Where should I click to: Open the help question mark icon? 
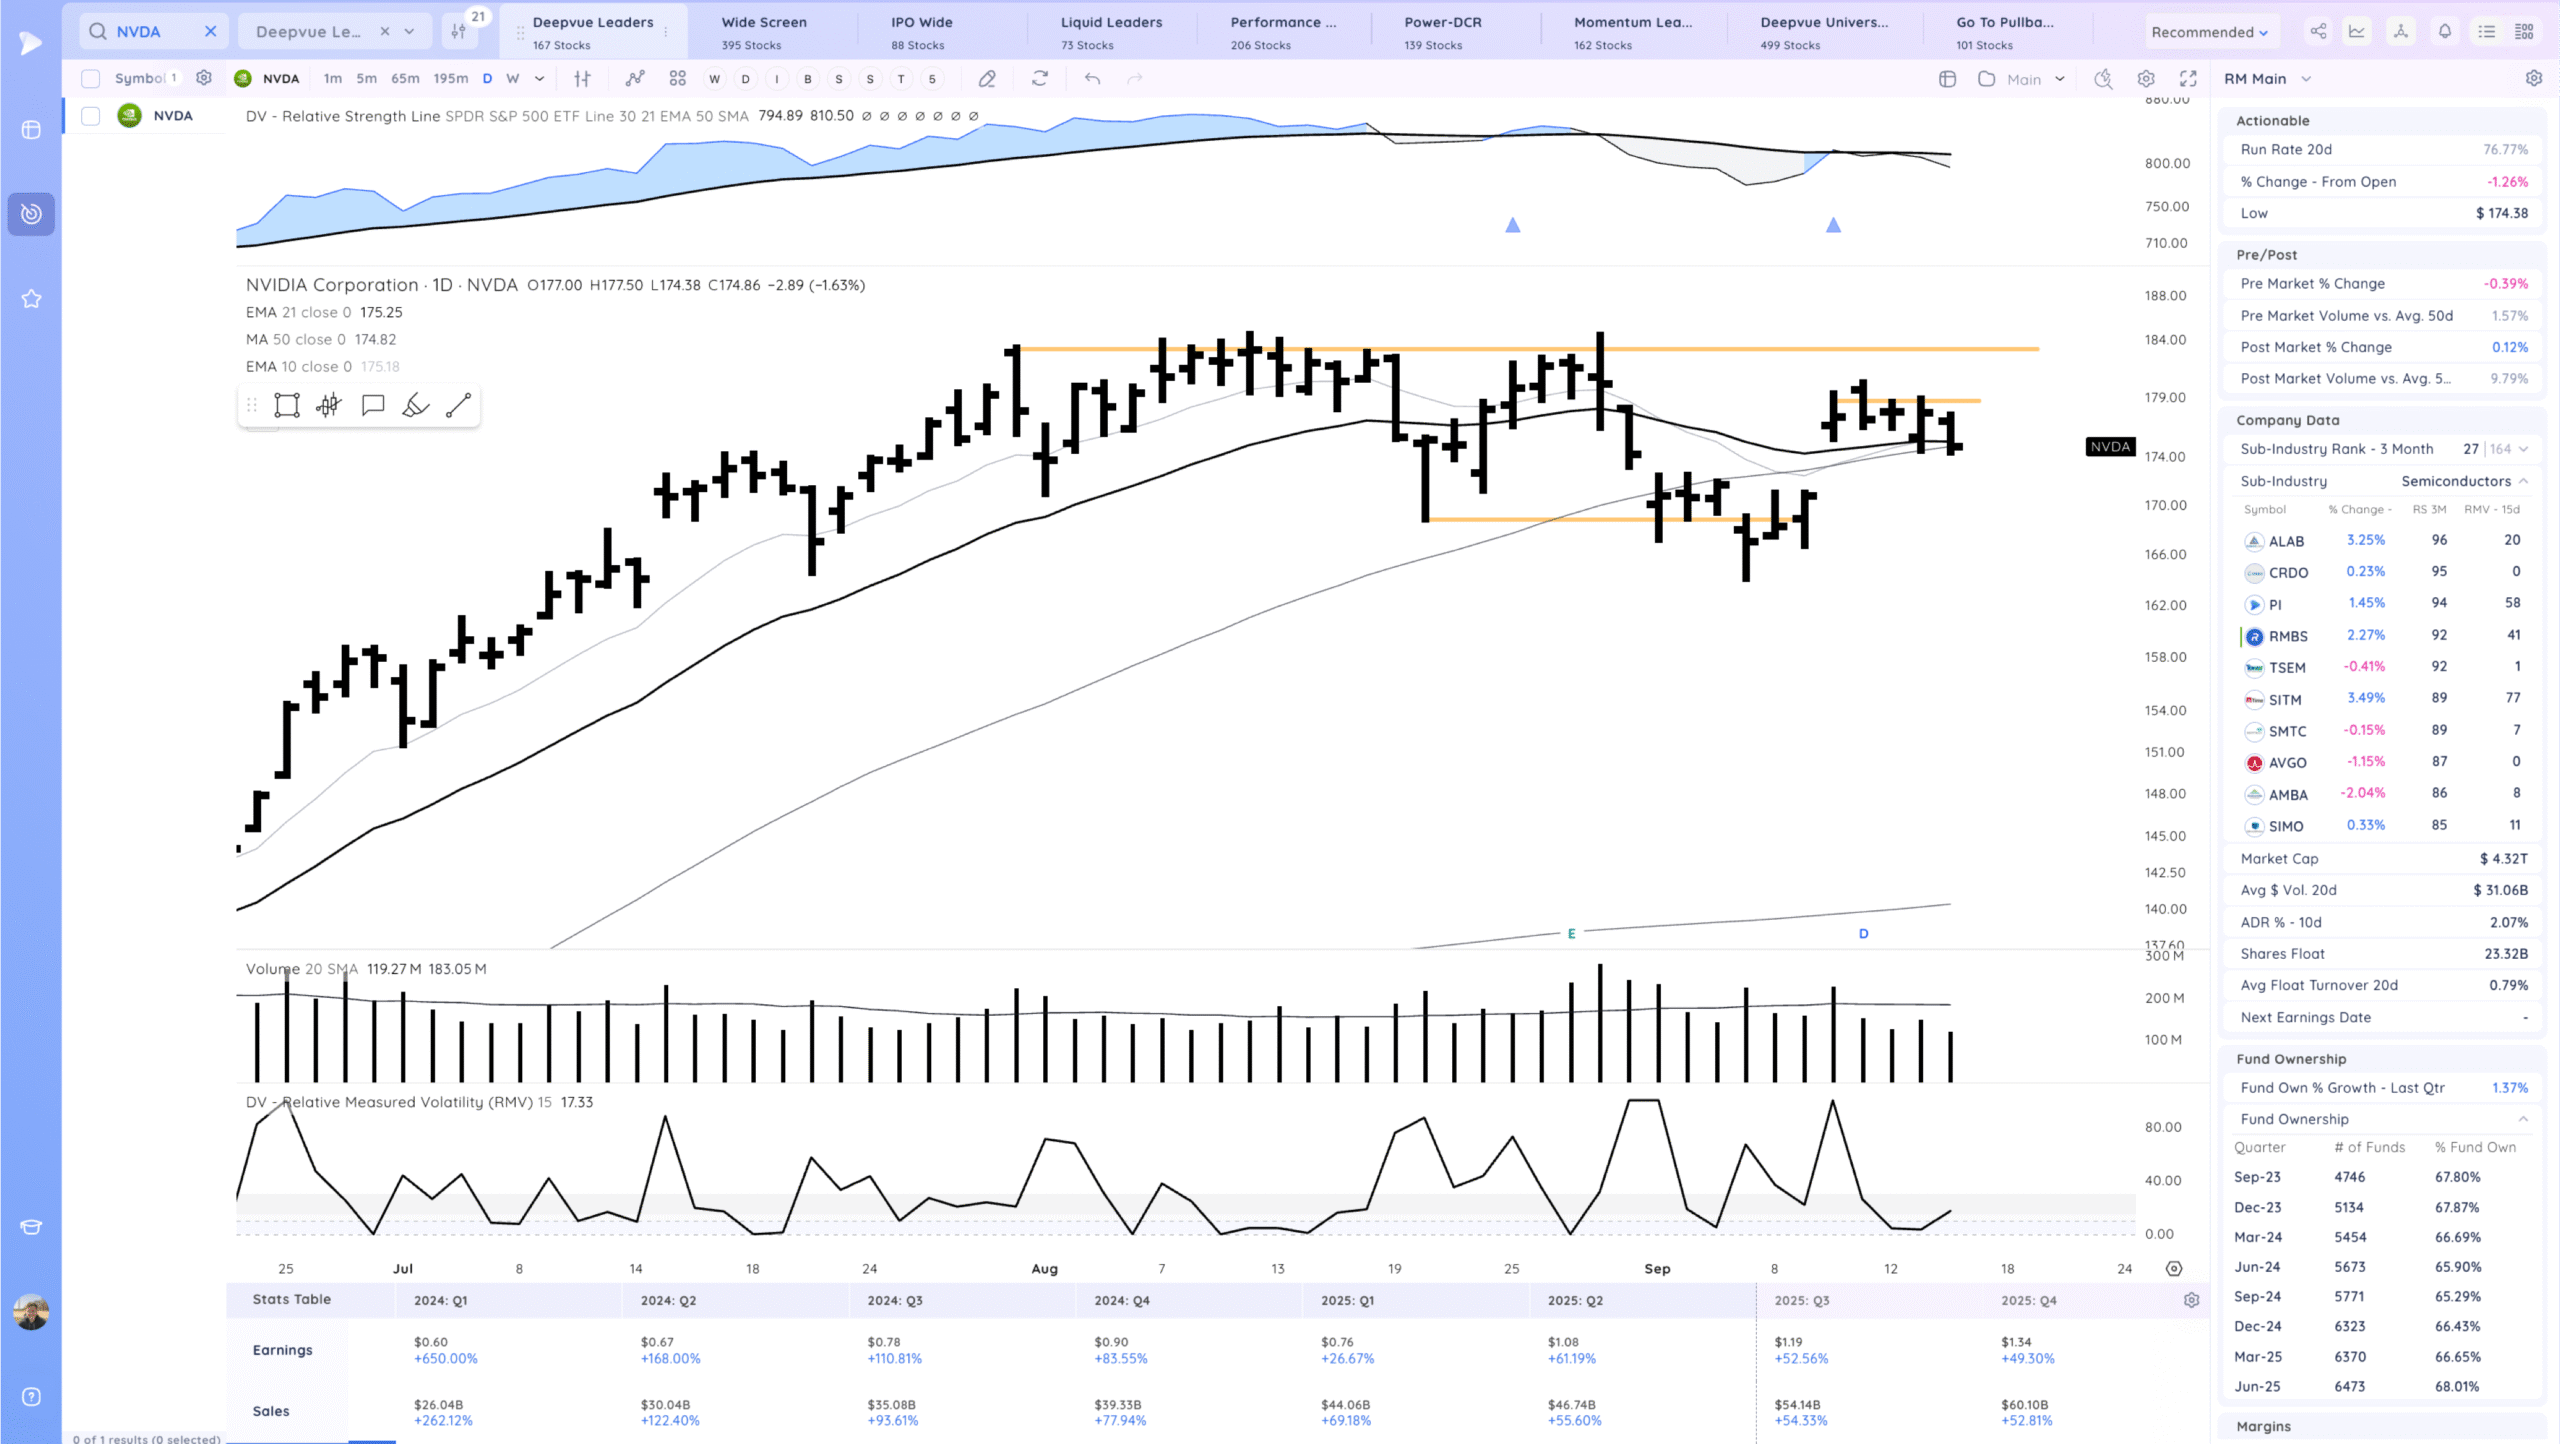tap(31, 1397)
